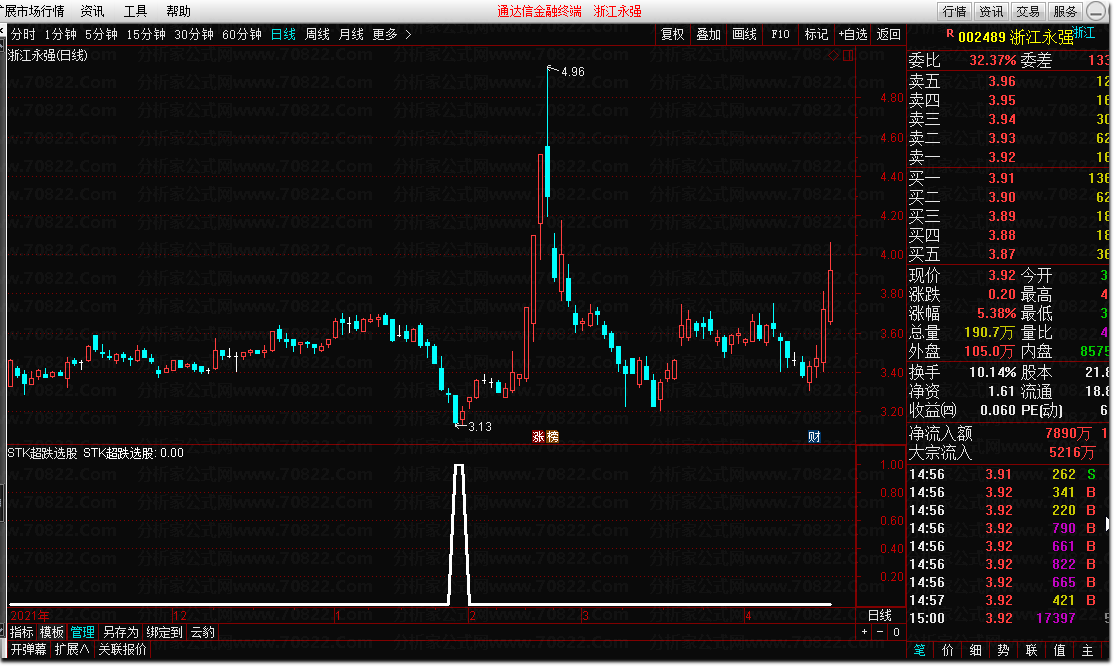The height and width of the screenshot is (666, 1115).
Task: Select the 势 trend tab
Action: point(1003,650)
